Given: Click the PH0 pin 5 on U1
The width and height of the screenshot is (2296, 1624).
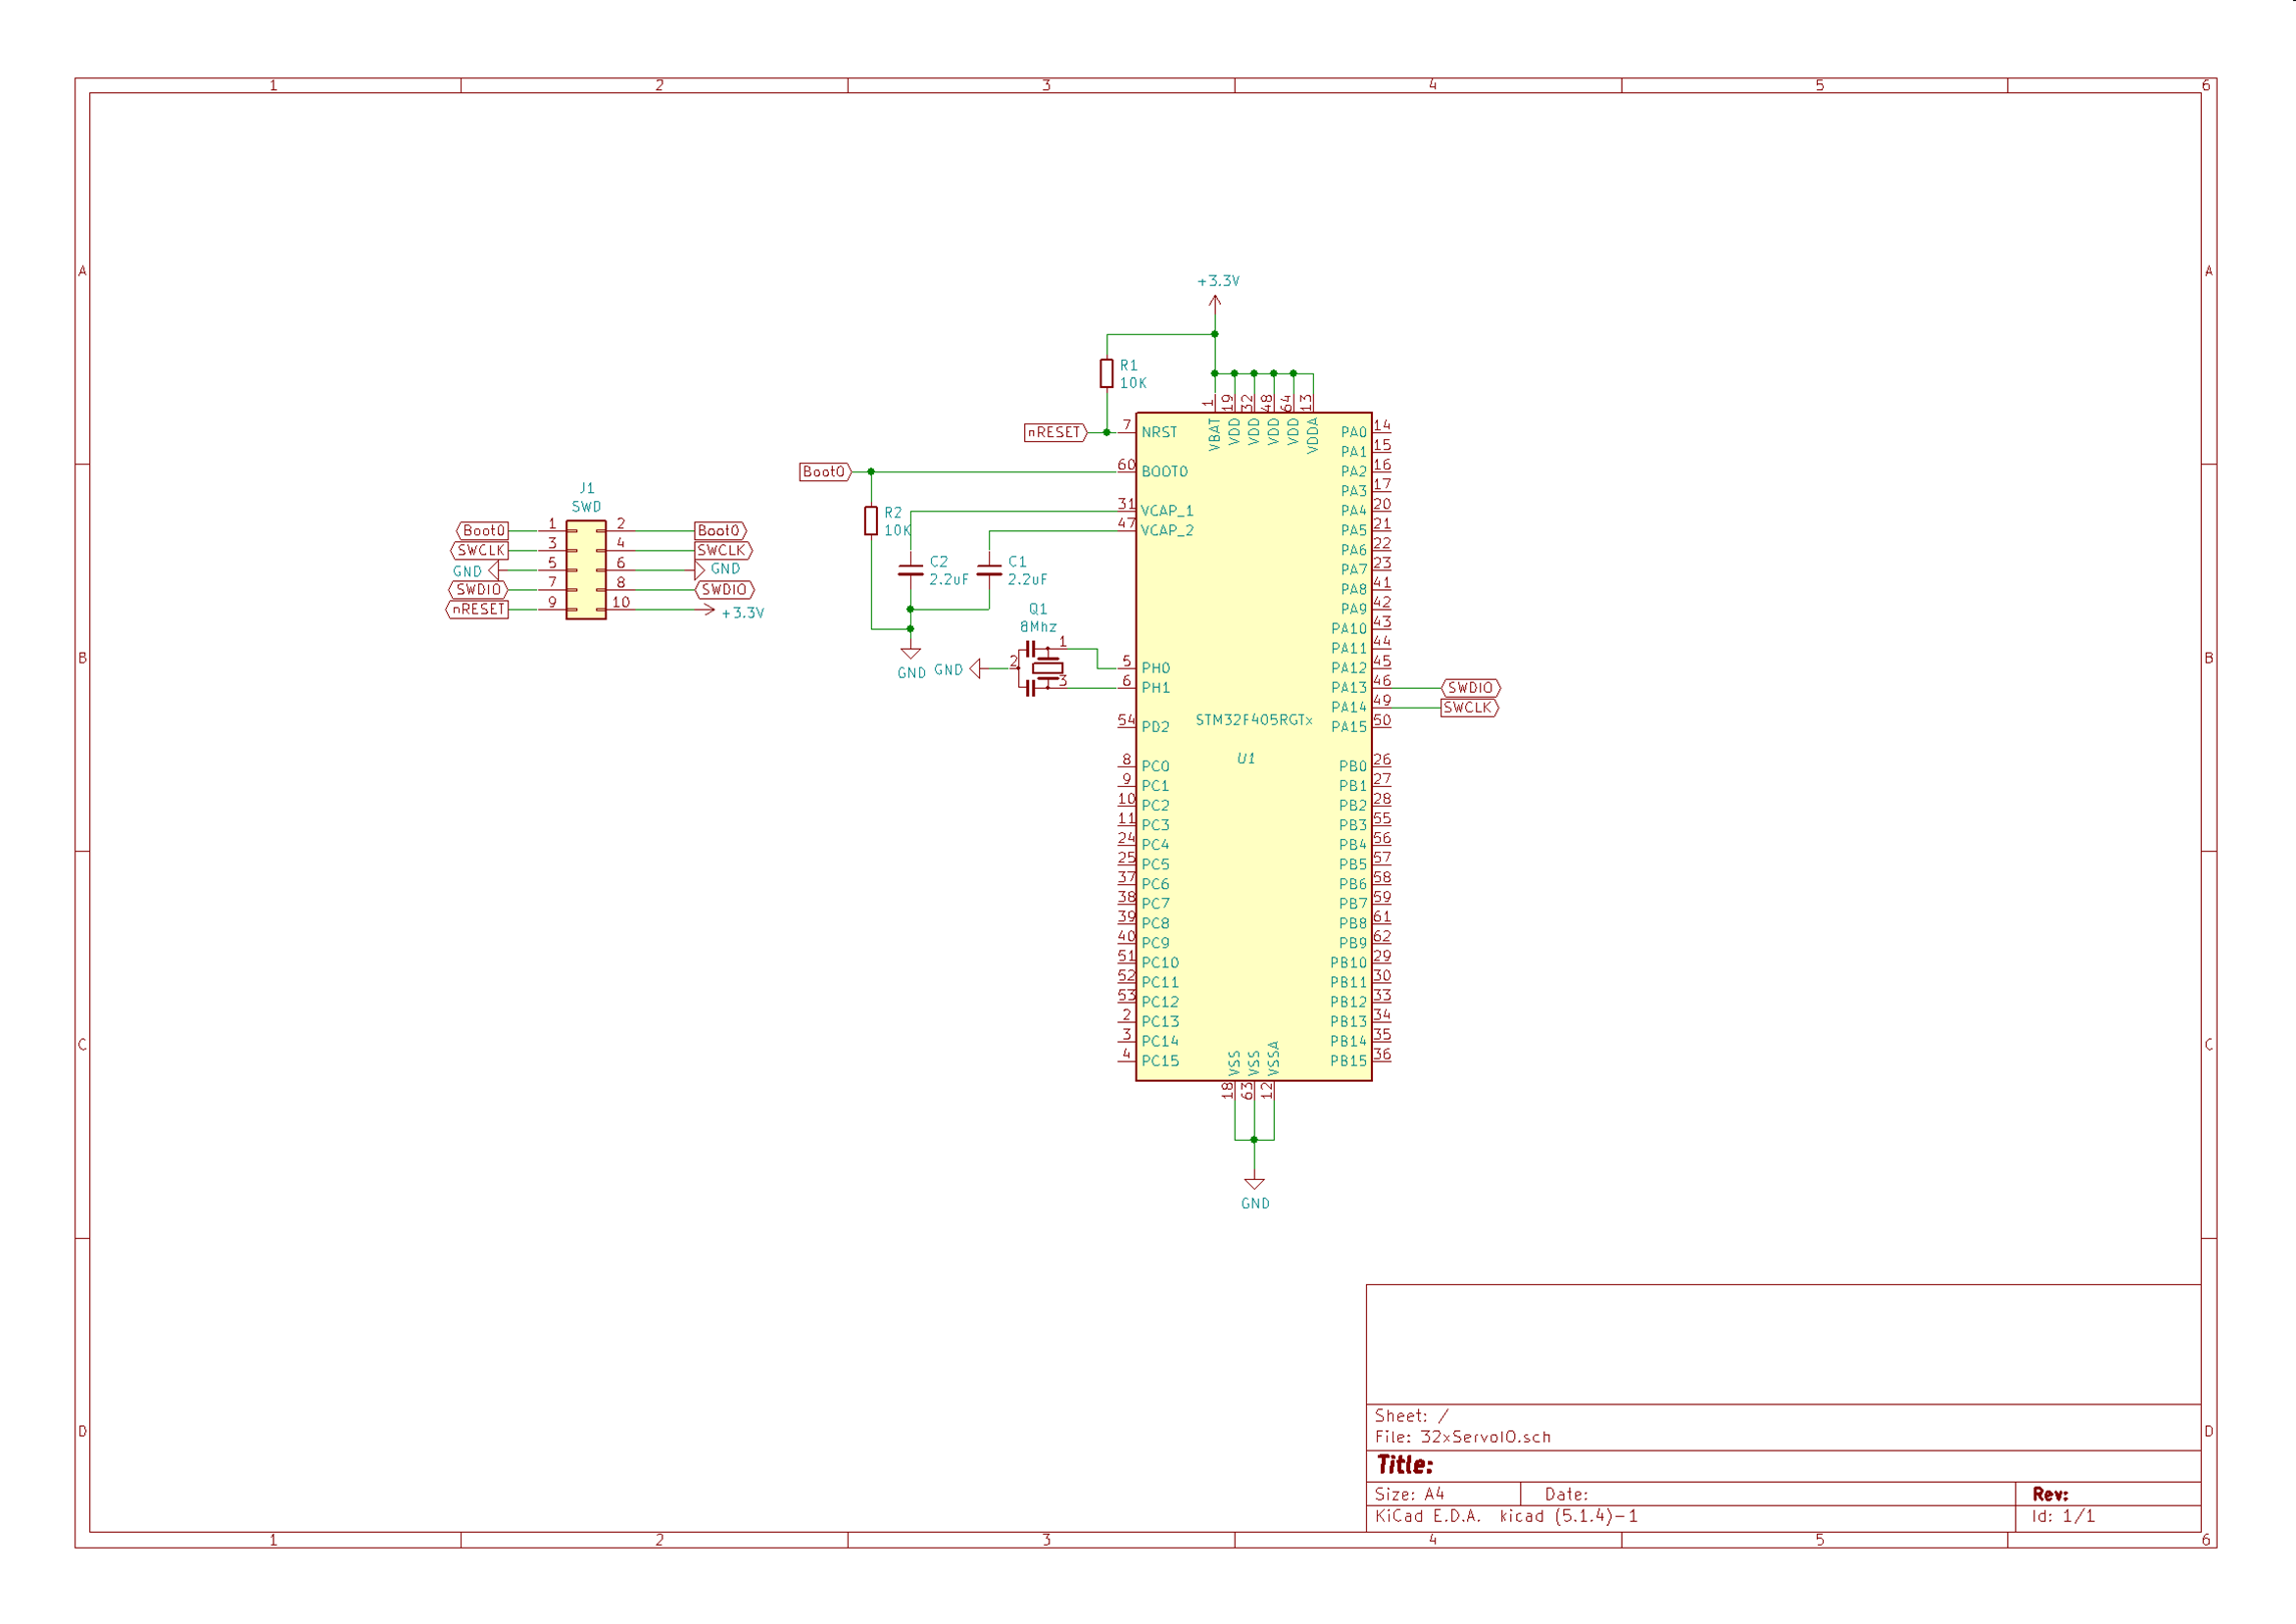Looking at the screenshot, I should click(1126, 665).
